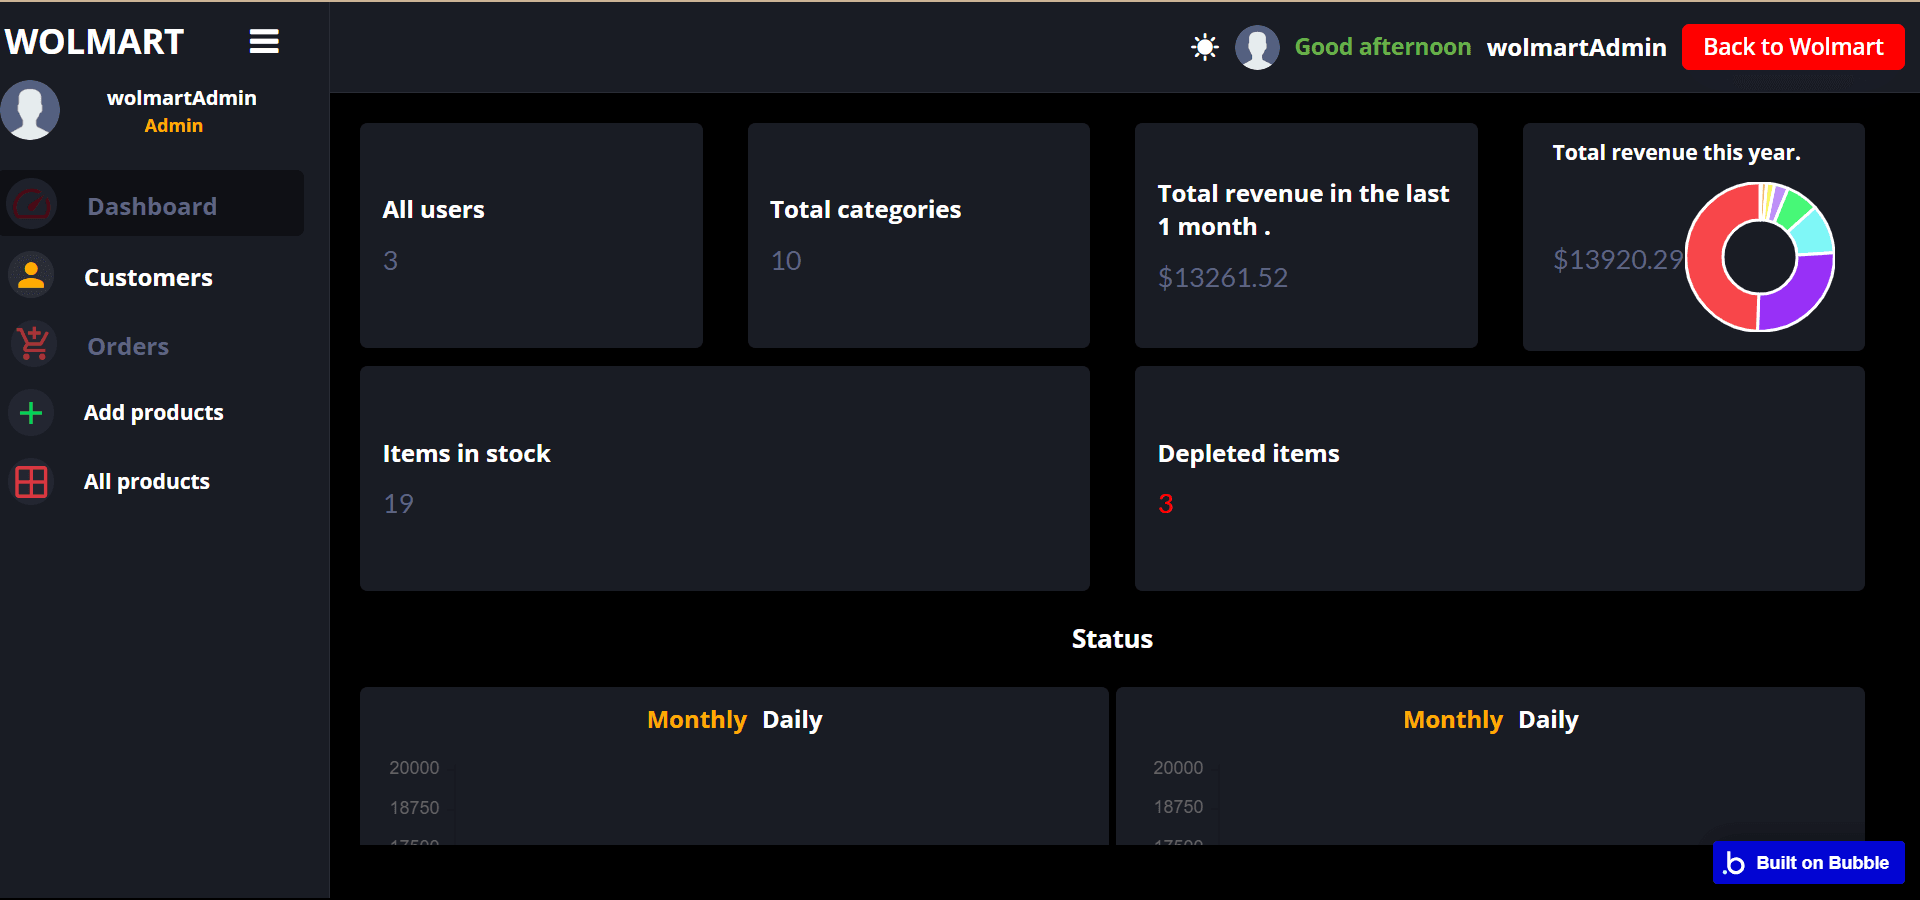Select Monthly tab on right chart
The width and height of the screenshot is (1920, 900).
(x=1453, y=720)
